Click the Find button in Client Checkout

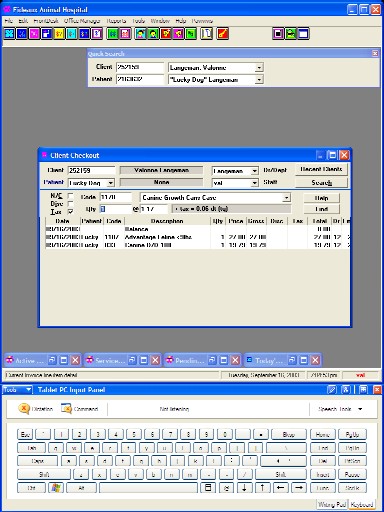point(321,209)
